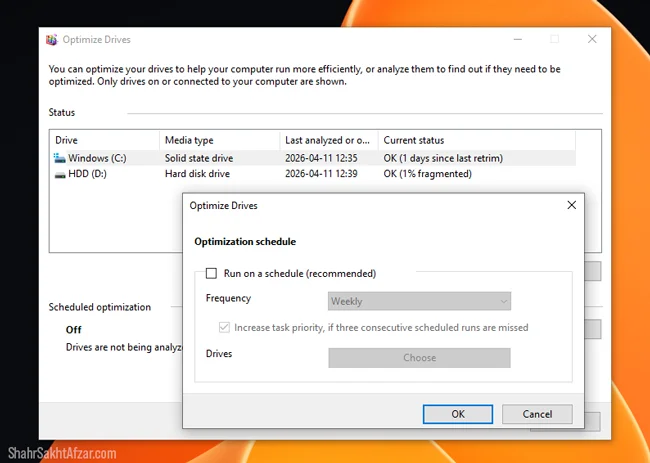Click Solid state drive cell
Screen dimensions: 650x463
coord(199,158)
